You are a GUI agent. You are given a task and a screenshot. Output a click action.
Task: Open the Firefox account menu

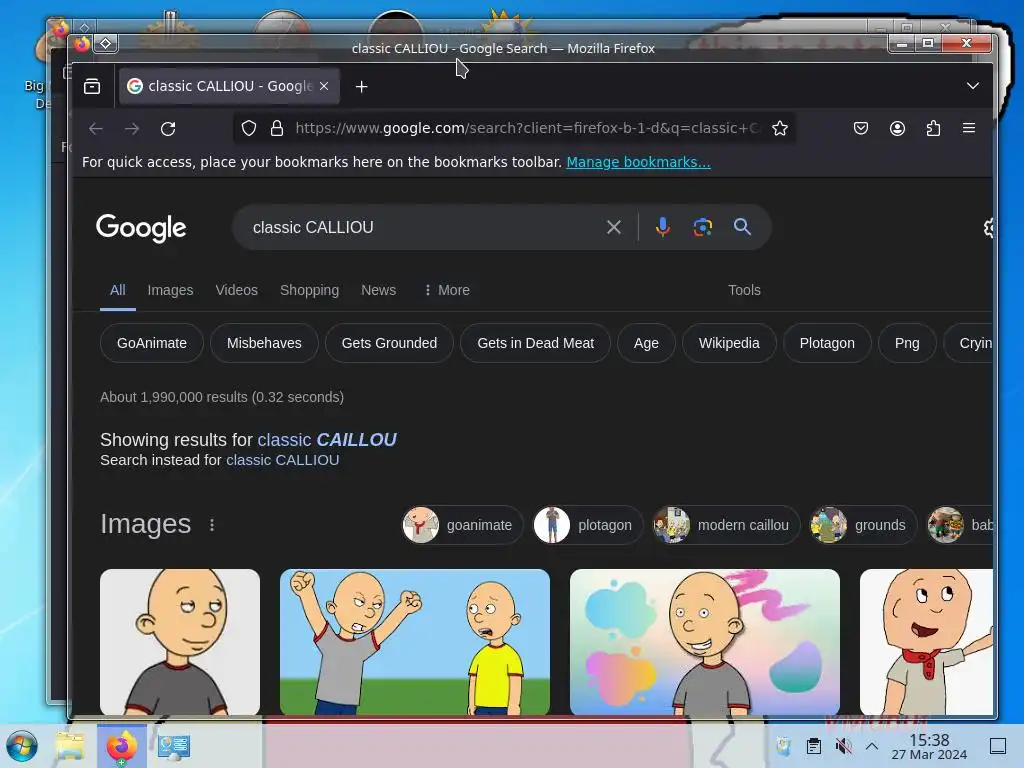897,128
